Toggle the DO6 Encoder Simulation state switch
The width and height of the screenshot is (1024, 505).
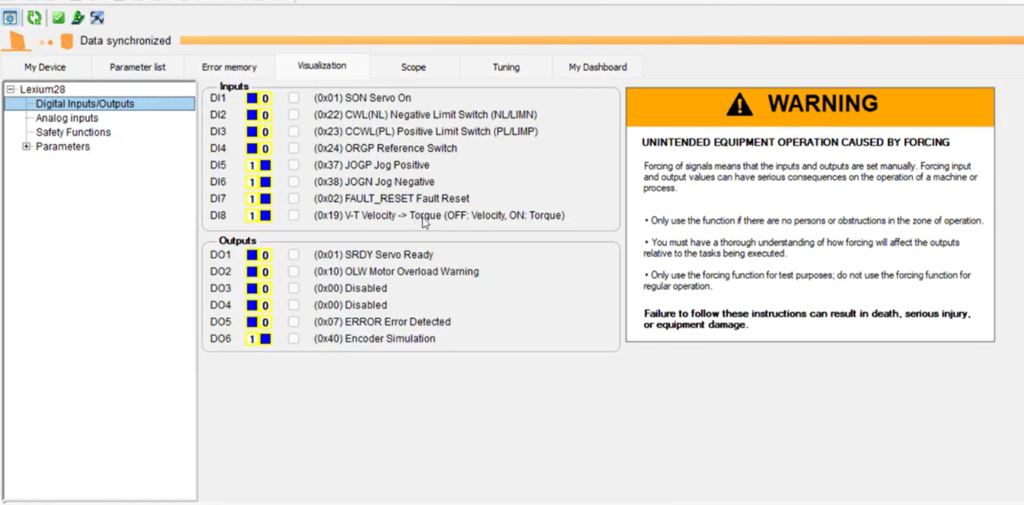[x=258, y=339]
